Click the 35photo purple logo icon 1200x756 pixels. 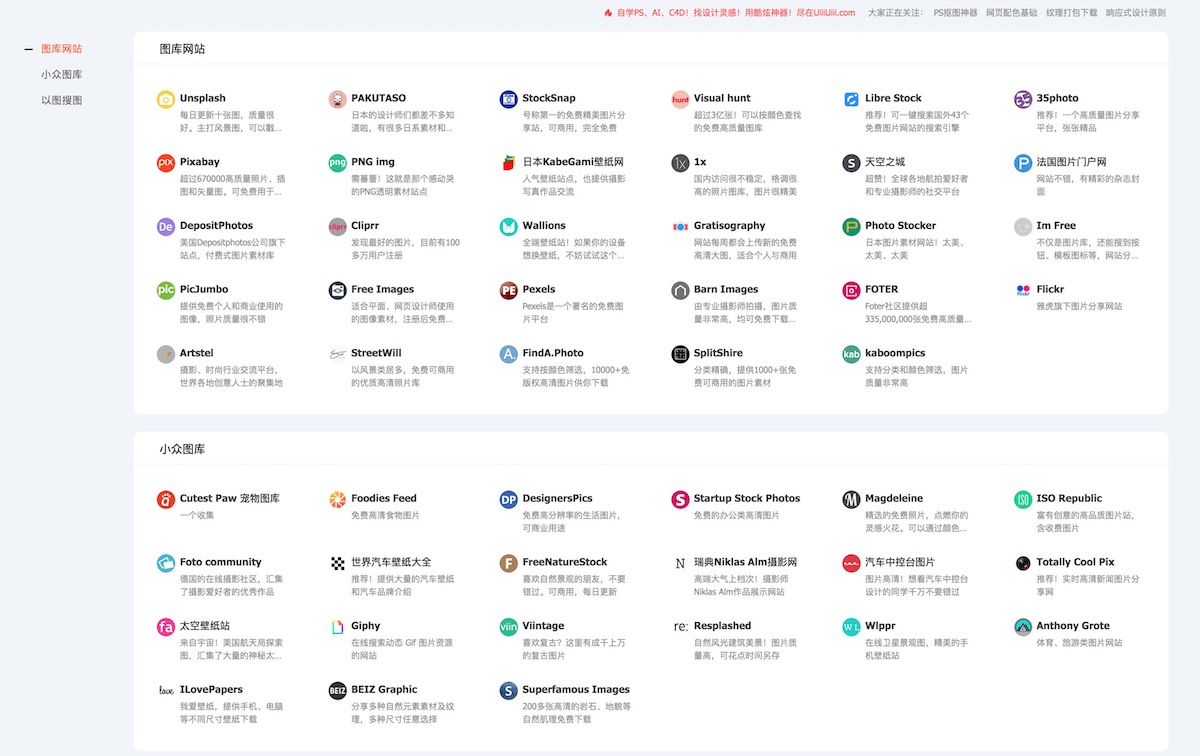point(1023,99)
